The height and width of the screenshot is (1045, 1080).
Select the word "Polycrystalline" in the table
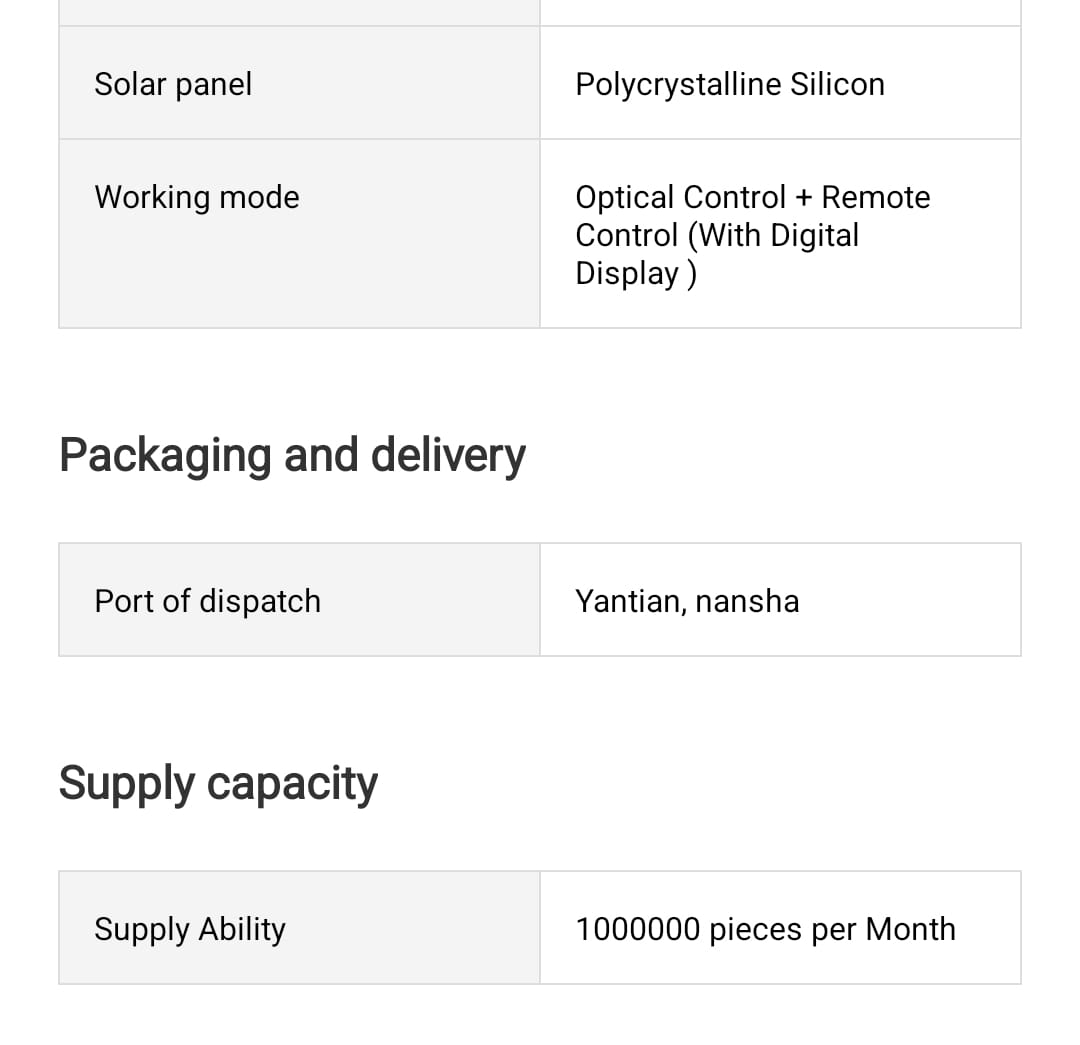[678, 84]
